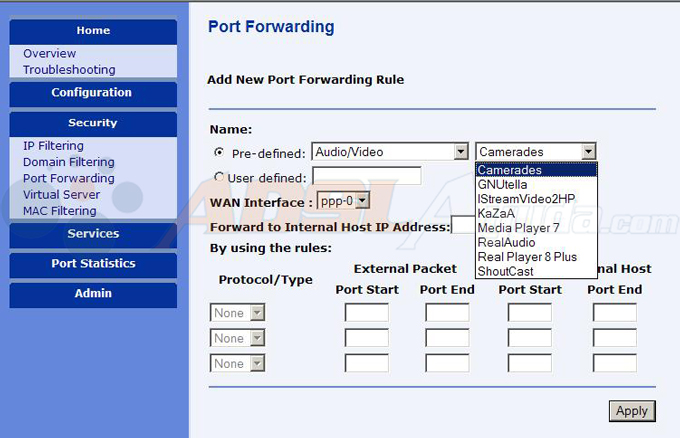Image resolution: width=680 pixels, height=438 pixels.
Task: Select the Pre-defined radio button
Action: (219, 152)
